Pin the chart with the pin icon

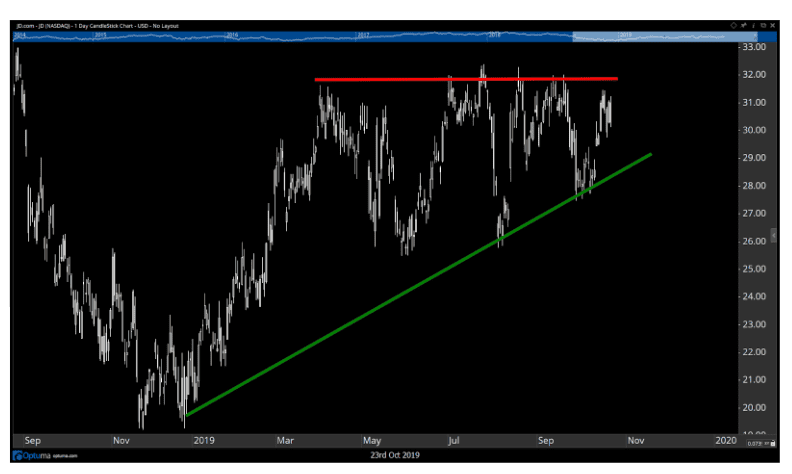pyautogui.click(x=744, y=25)
